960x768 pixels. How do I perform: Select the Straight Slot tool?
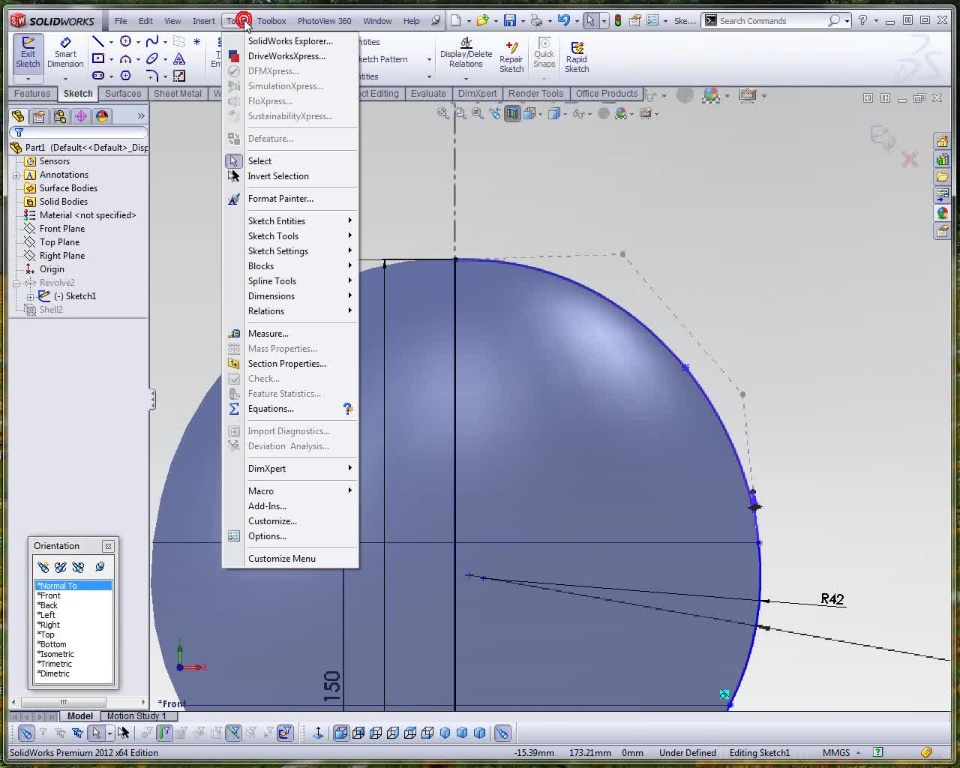click(x=98, y=75)
